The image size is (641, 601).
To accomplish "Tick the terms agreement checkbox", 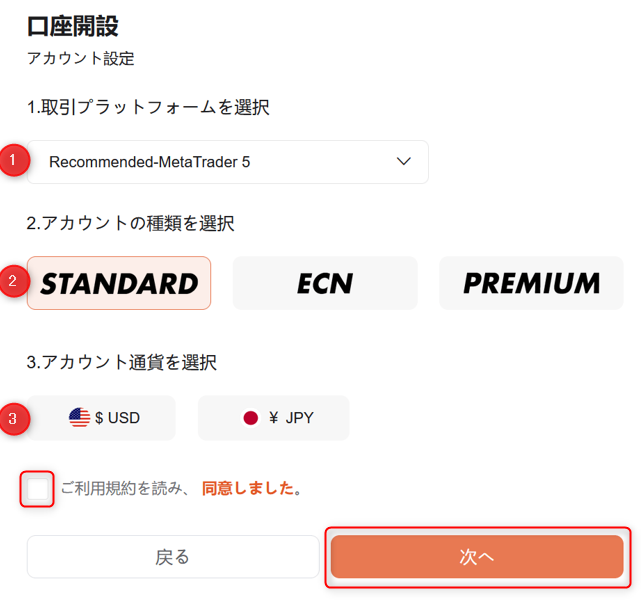I will (x=37, y=489).
